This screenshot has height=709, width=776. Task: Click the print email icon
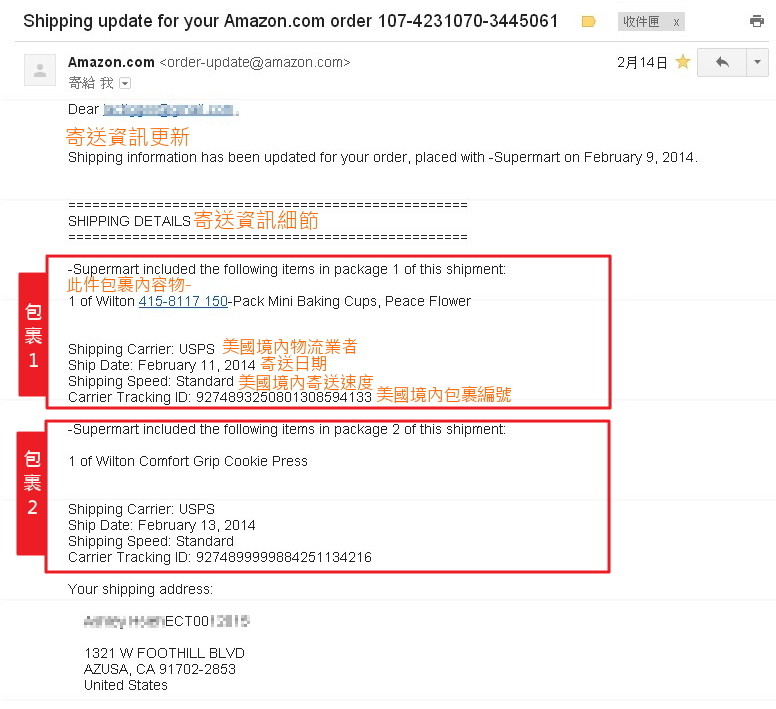click(x=756, y=21)
